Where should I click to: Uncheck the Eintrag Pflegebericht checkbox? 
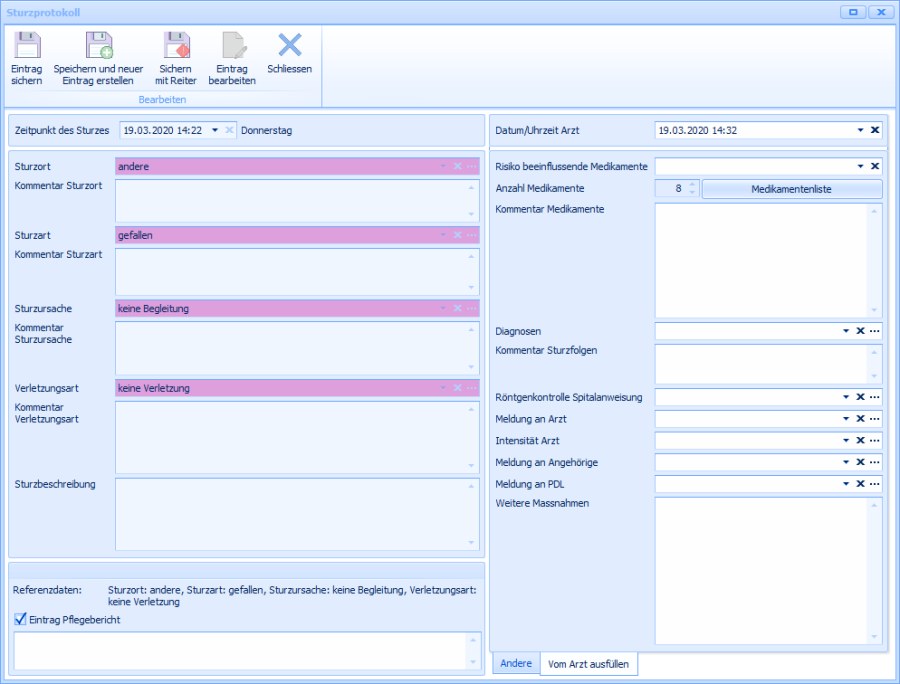tap(21, 619)
